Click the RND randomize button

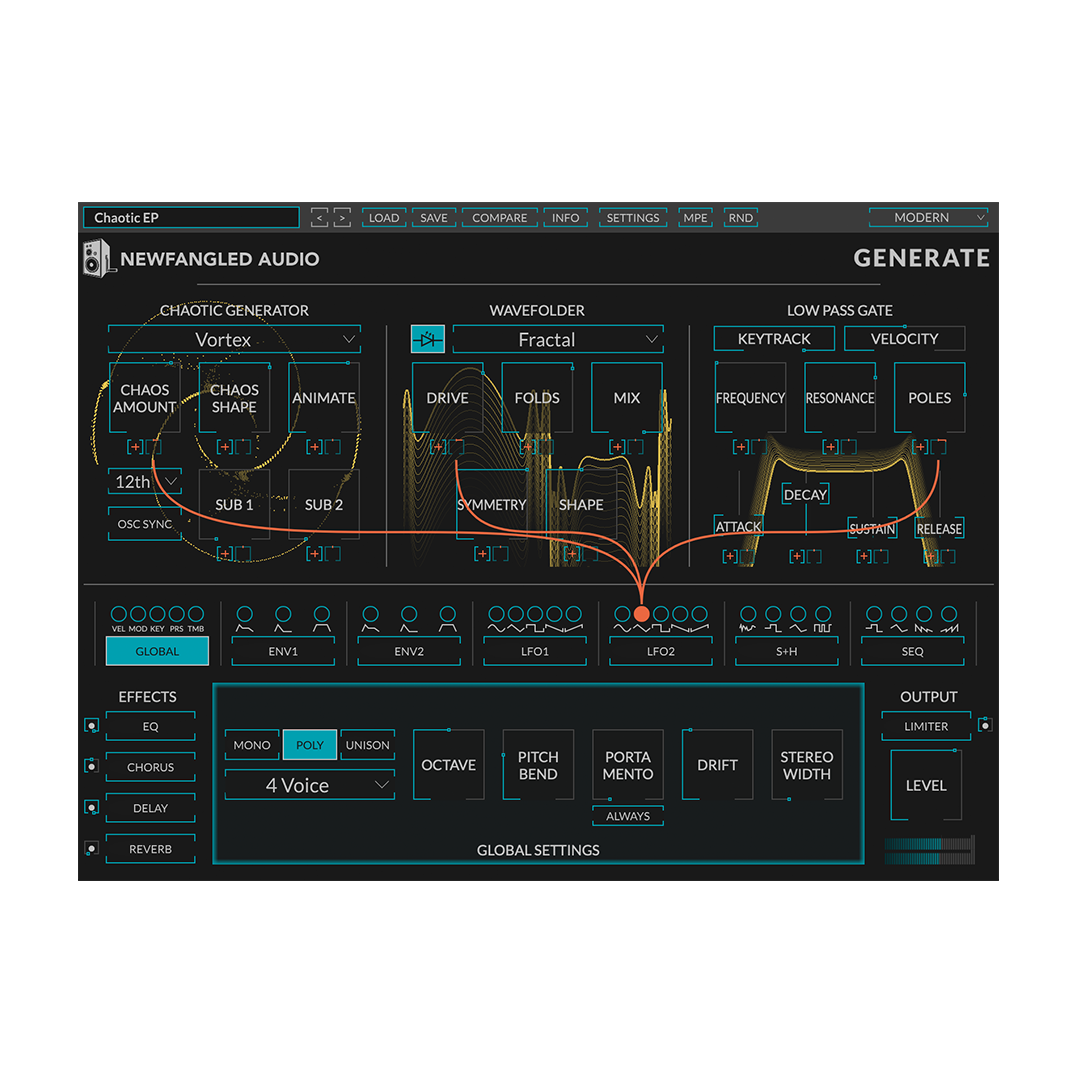click(x=740, y=218)
